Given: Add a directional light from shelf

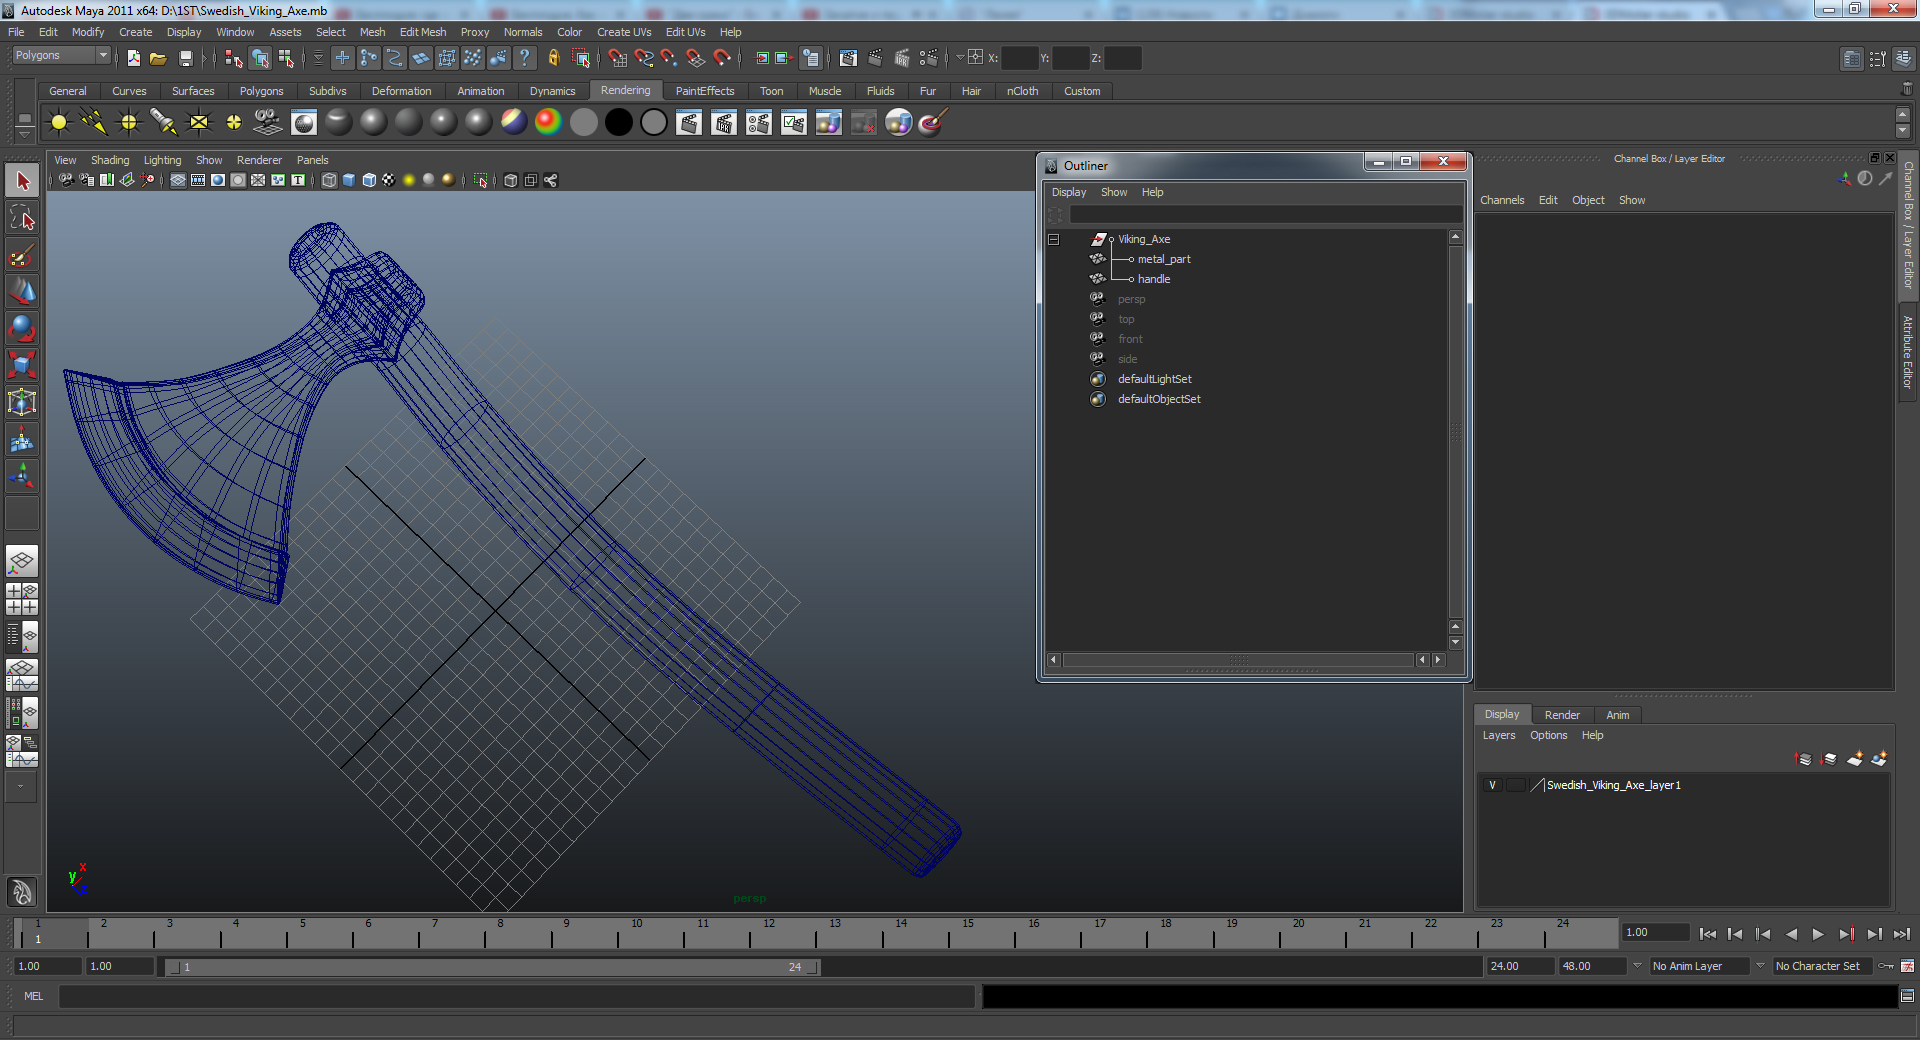Looking at the screenshot, I should pyautogui.click(x=94, y=122).
